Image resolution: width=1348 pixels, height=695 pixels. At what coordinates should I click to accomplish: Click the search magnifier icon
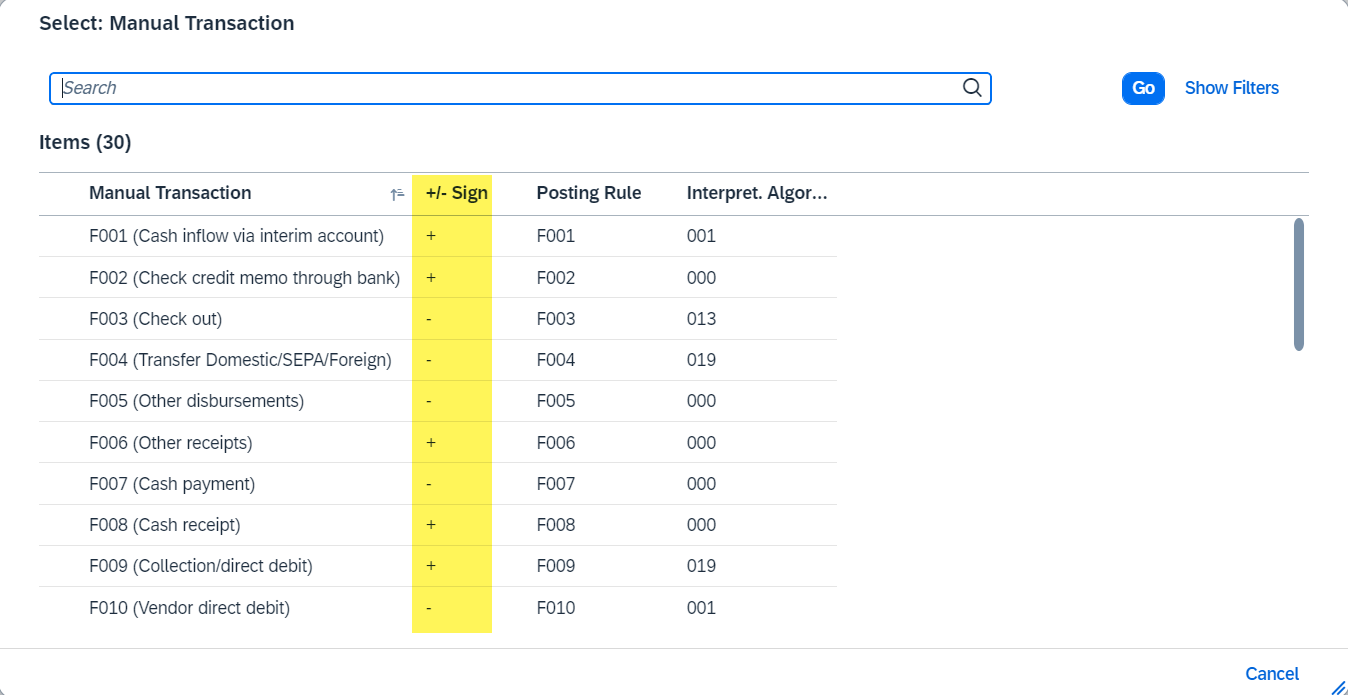click(972, 88)
